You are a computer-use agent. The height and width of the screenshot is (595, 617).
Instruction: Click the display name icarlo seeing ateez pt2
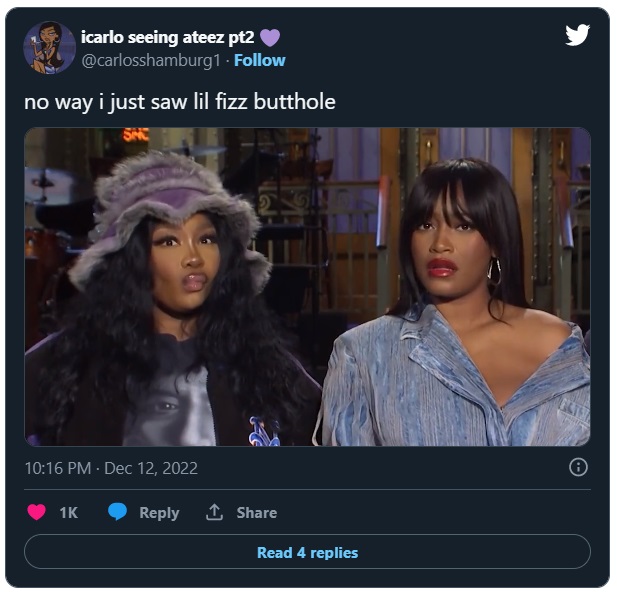tap(168, 37)
